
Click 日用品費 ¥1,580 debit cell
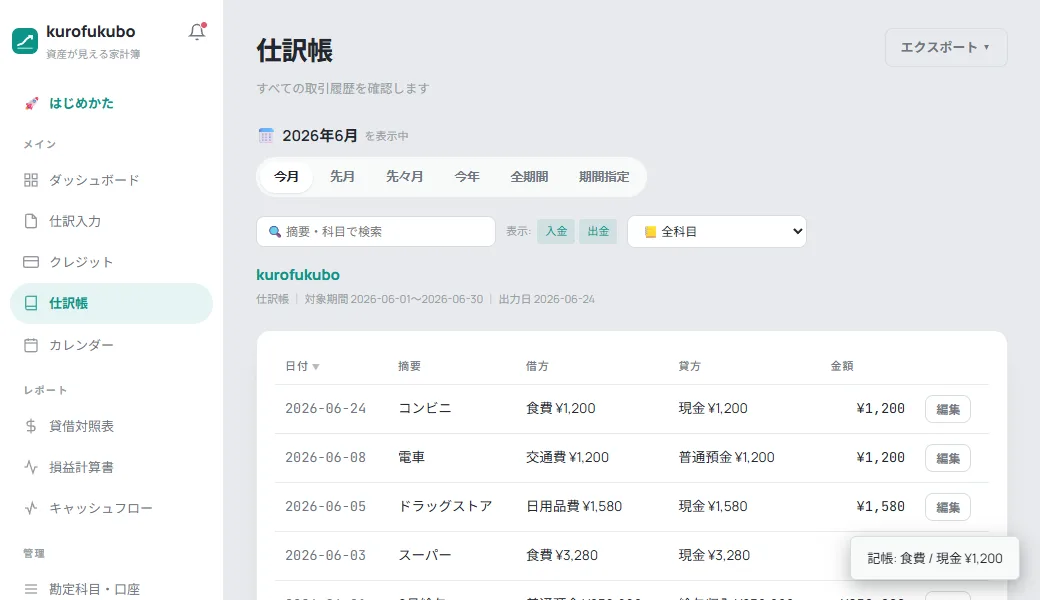(574, 507)
